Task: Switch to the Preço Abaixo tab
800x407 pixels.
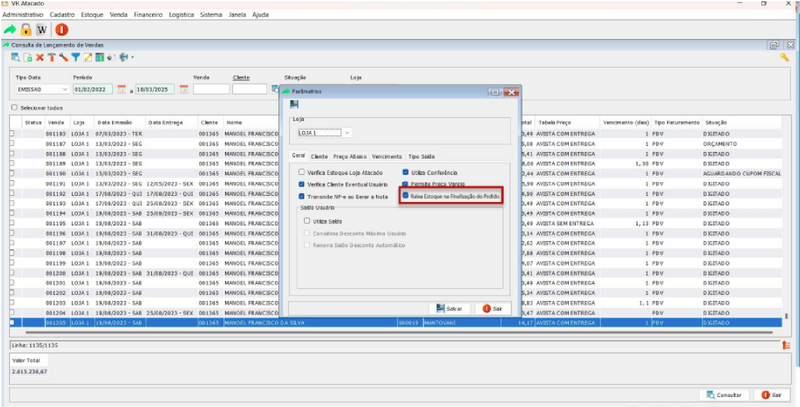Action: (349, 156)
